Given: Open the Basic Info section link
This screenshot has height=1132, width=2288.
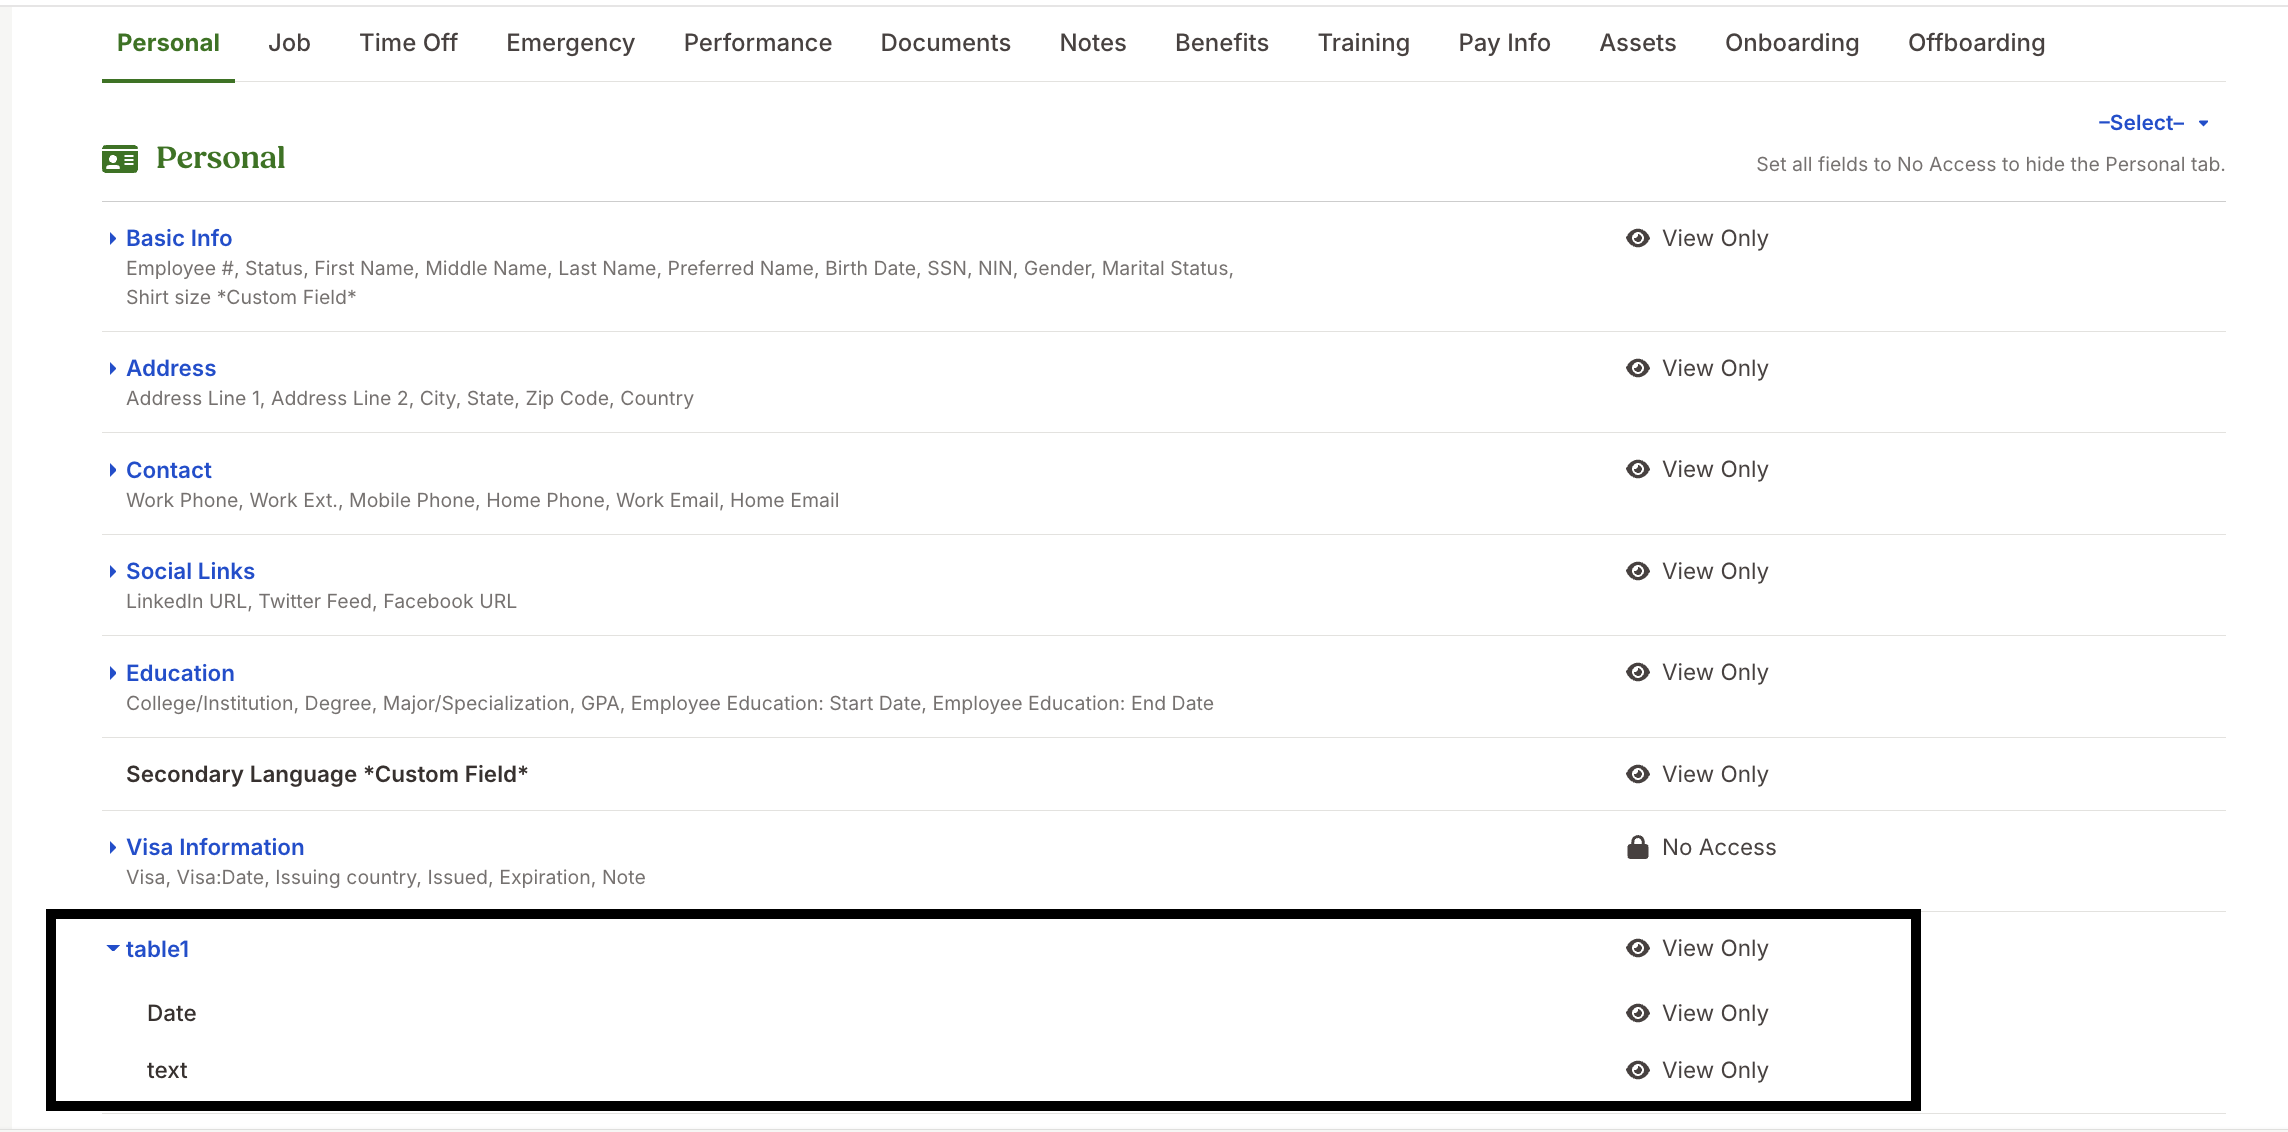Looking at the screenshot, I should click(179, 238).
